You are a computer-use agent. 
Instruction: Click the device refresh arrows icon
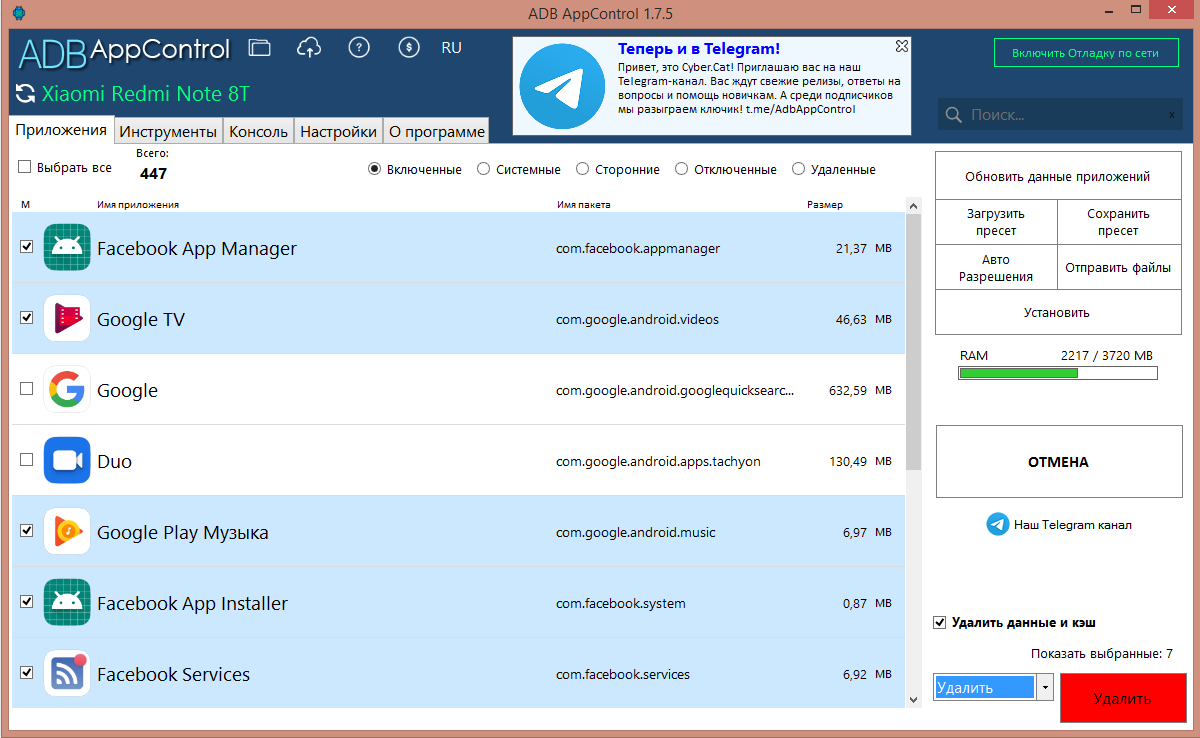click(25, 95)
